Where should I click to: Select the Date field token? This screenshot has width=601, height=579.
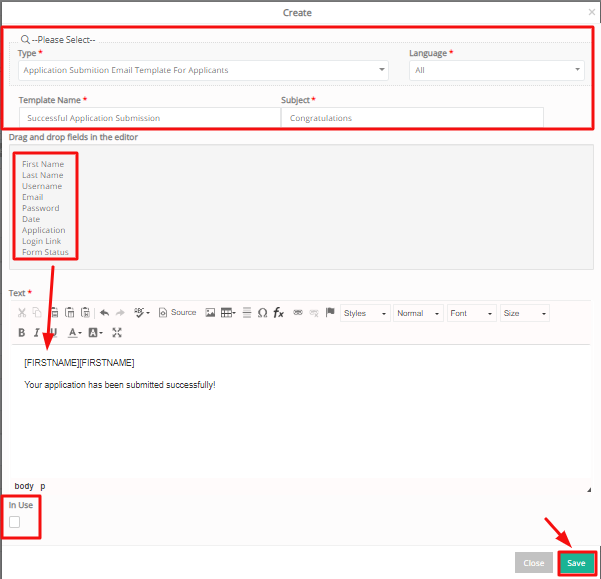[31, 219]
